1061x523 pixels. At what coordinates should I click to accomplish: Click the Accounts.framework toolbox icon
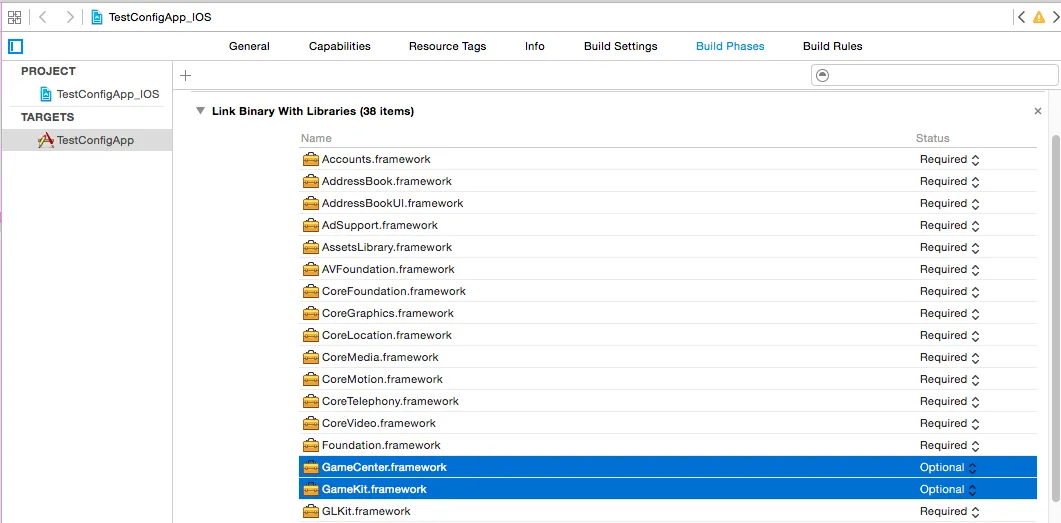pos(311,160)
